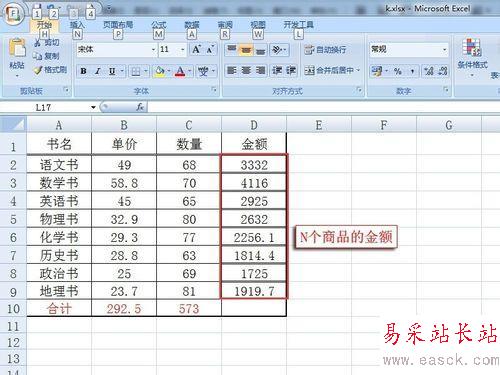Click the 合并后居中 merge and center button
This screenshot has width=500, height=375.
click(329, 71)
